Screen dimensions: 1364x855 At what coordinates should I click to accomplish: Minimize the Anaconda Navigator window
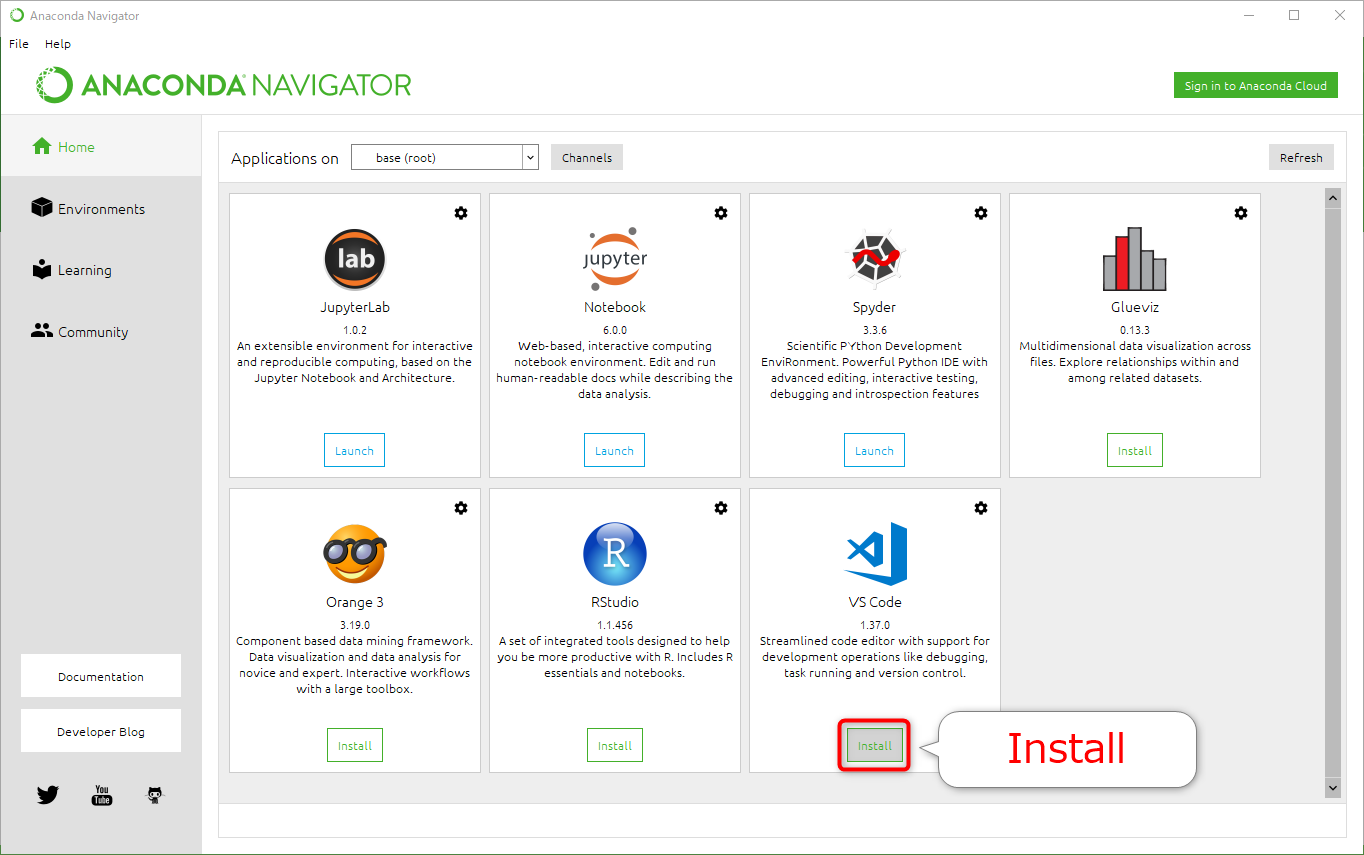pos(1248,15)
